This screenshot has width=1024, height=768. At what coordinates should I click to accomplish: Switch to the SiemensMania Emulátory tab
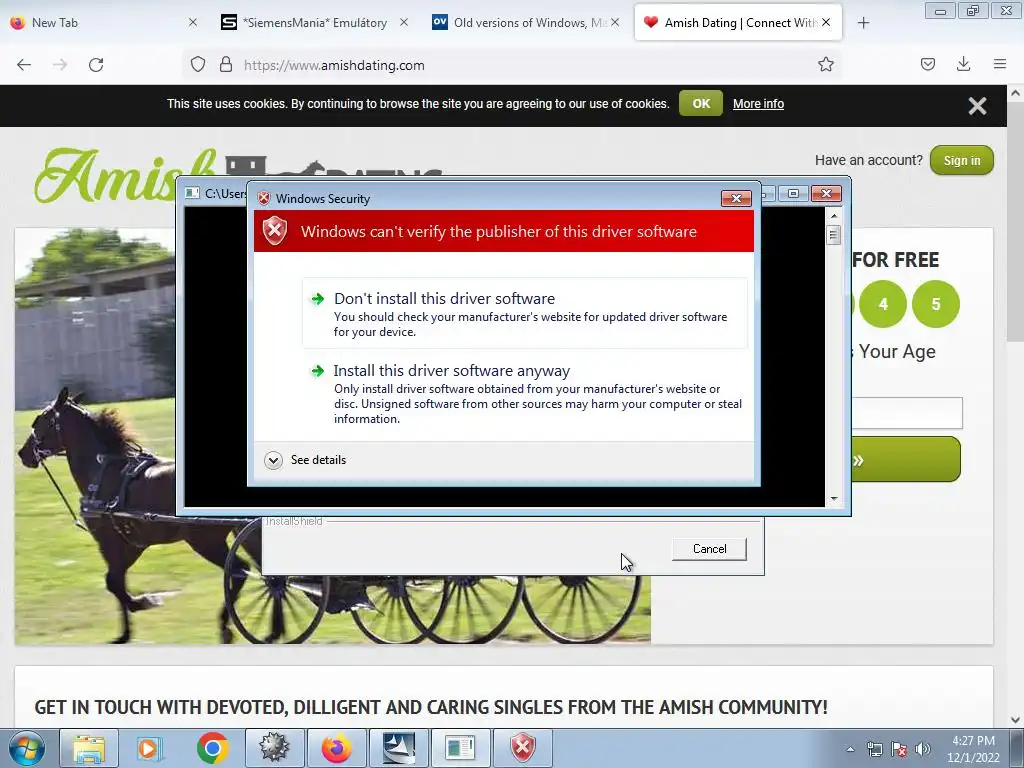click(315, 23)
